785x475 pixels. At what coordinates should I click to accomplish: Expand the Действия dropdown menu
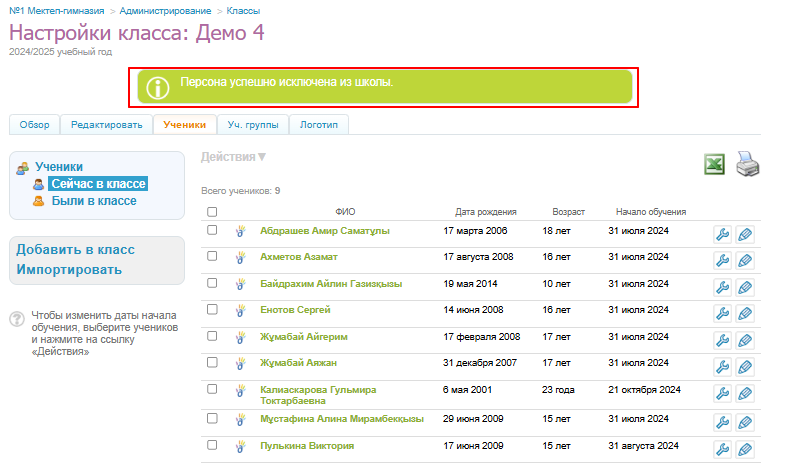click(233, 157)
